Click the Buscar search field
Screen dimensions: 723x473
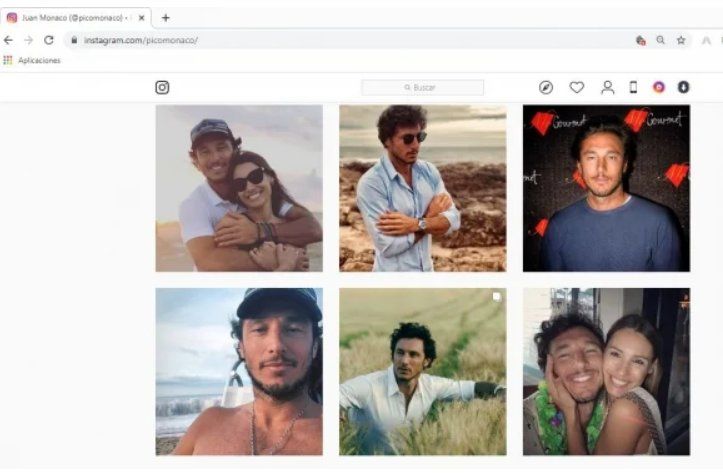pos(423,87)
